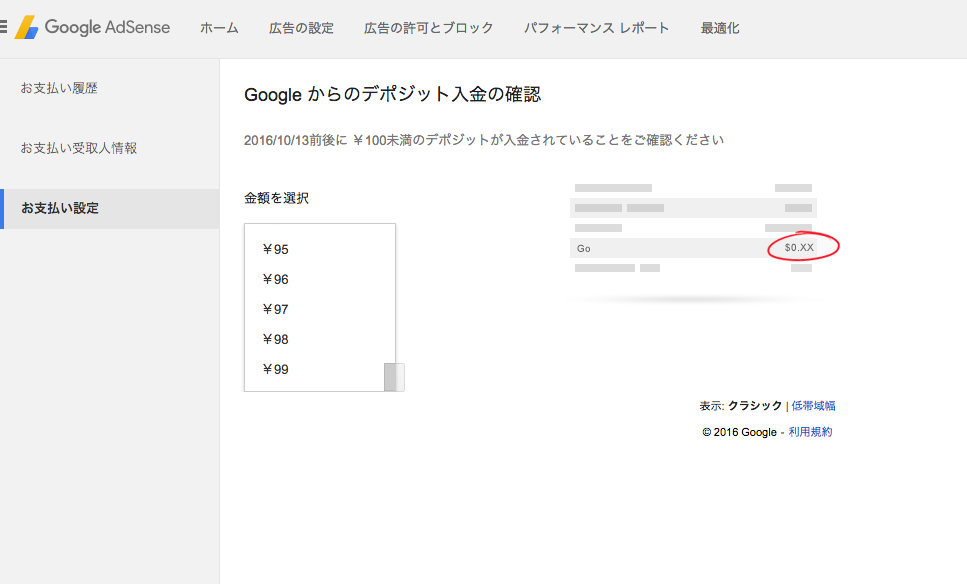
Task: Click the © 2016 Google copyright text
Action: click(x=739, y=432)
